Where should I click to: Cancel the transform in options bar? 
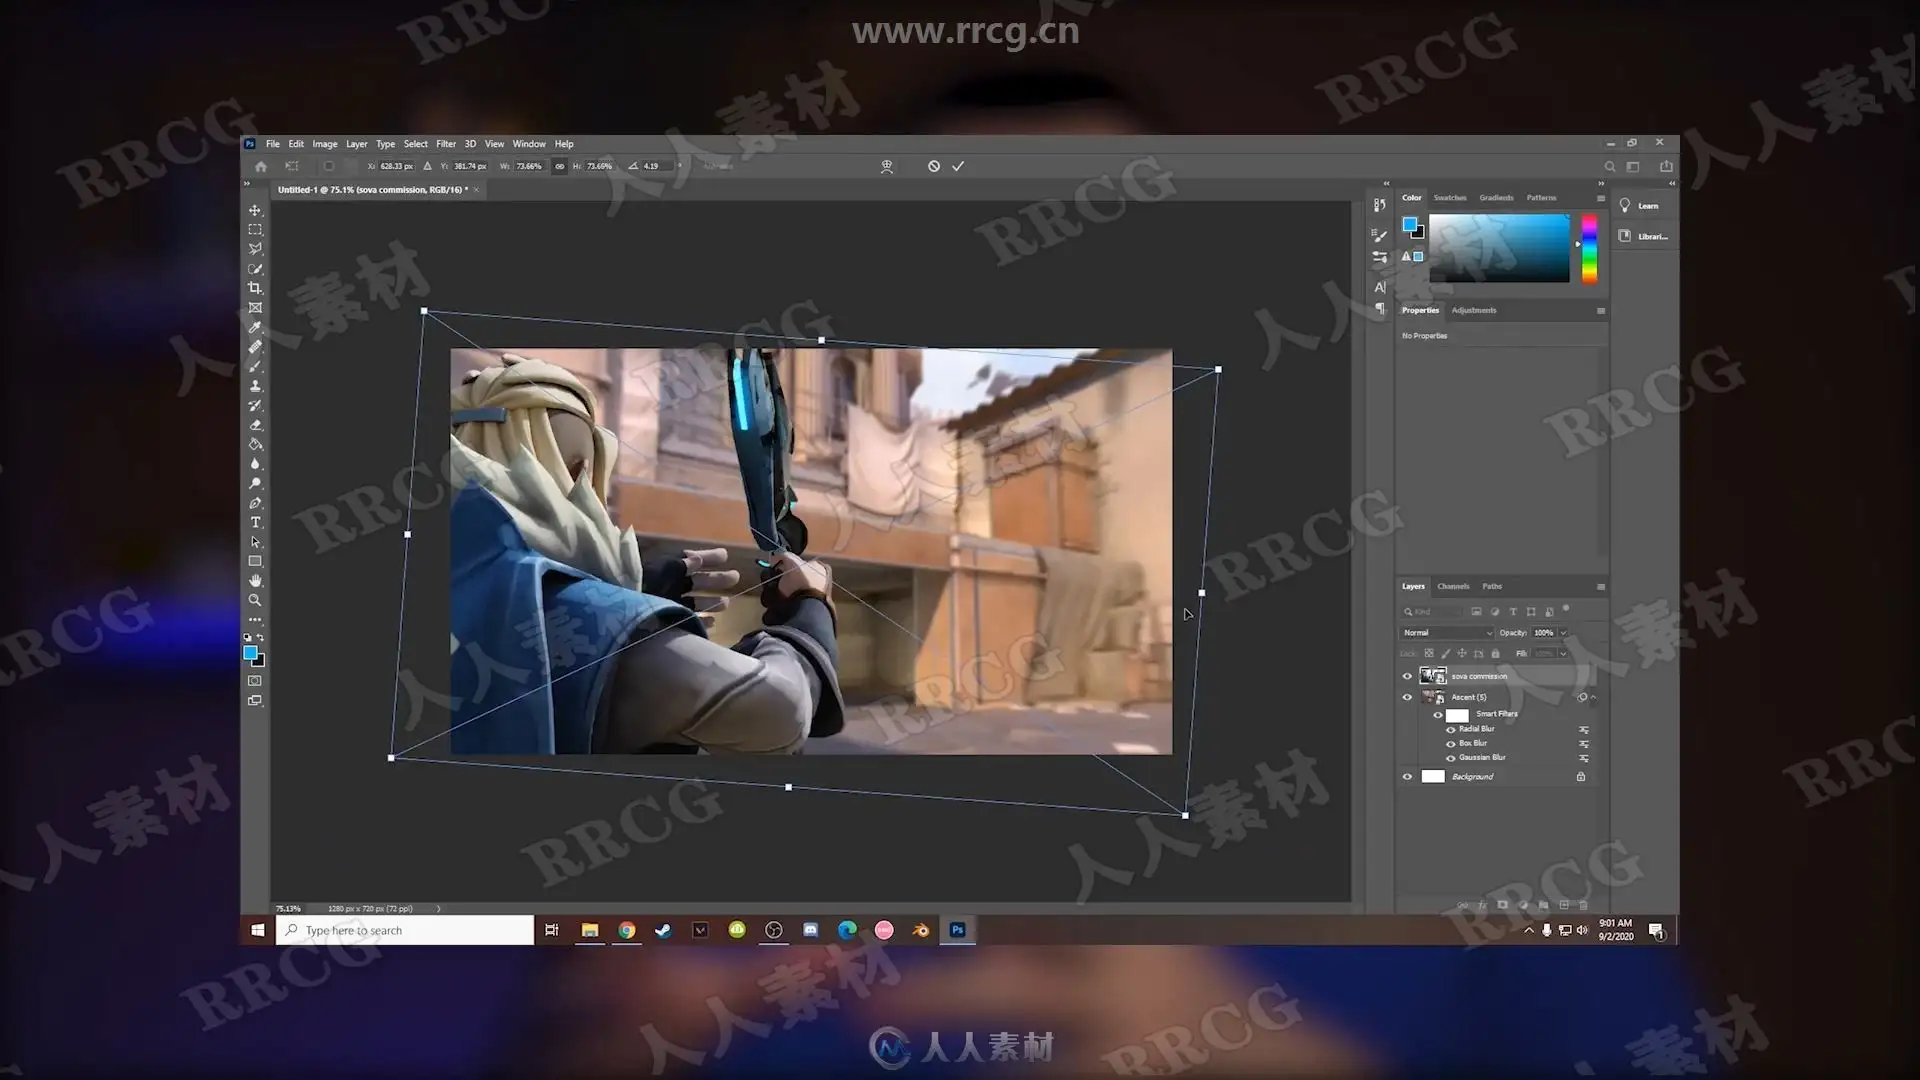[933, 166]
